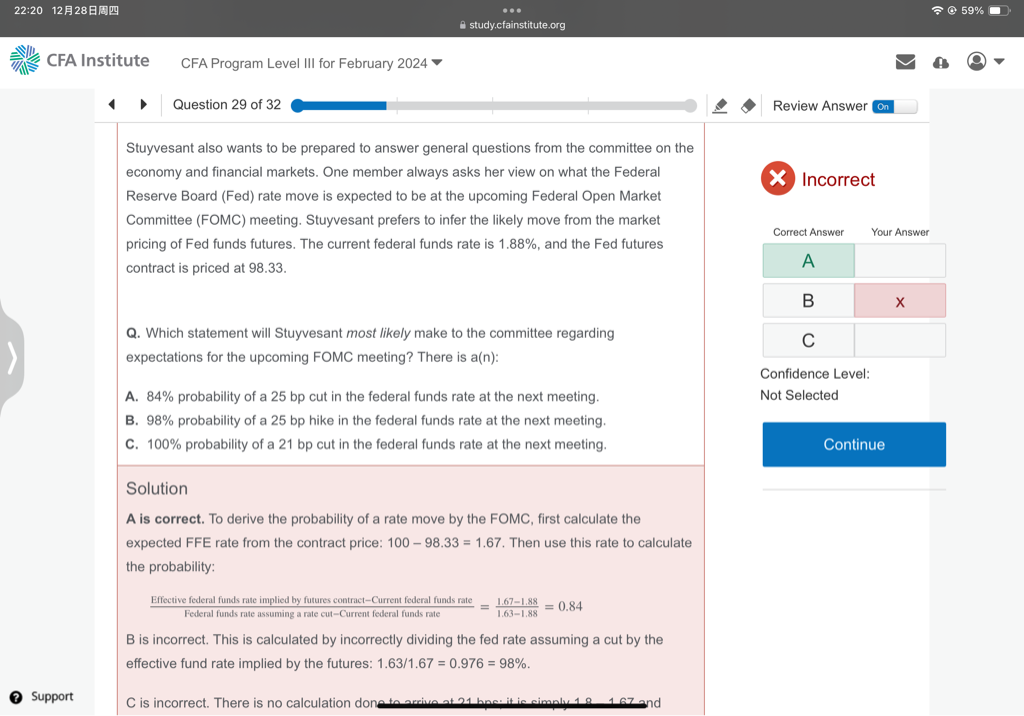Click the cloud download icon
The image size is (1024, 716).
940,62
